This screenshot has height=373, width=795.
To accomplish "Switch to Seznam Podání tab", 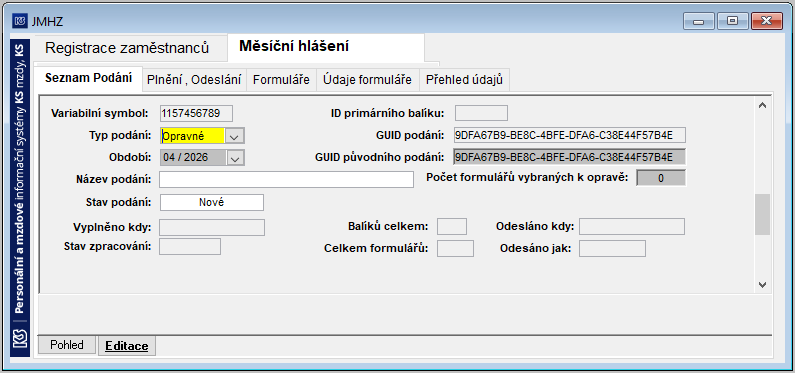I will pyautogui.click(x=88, y=79).
